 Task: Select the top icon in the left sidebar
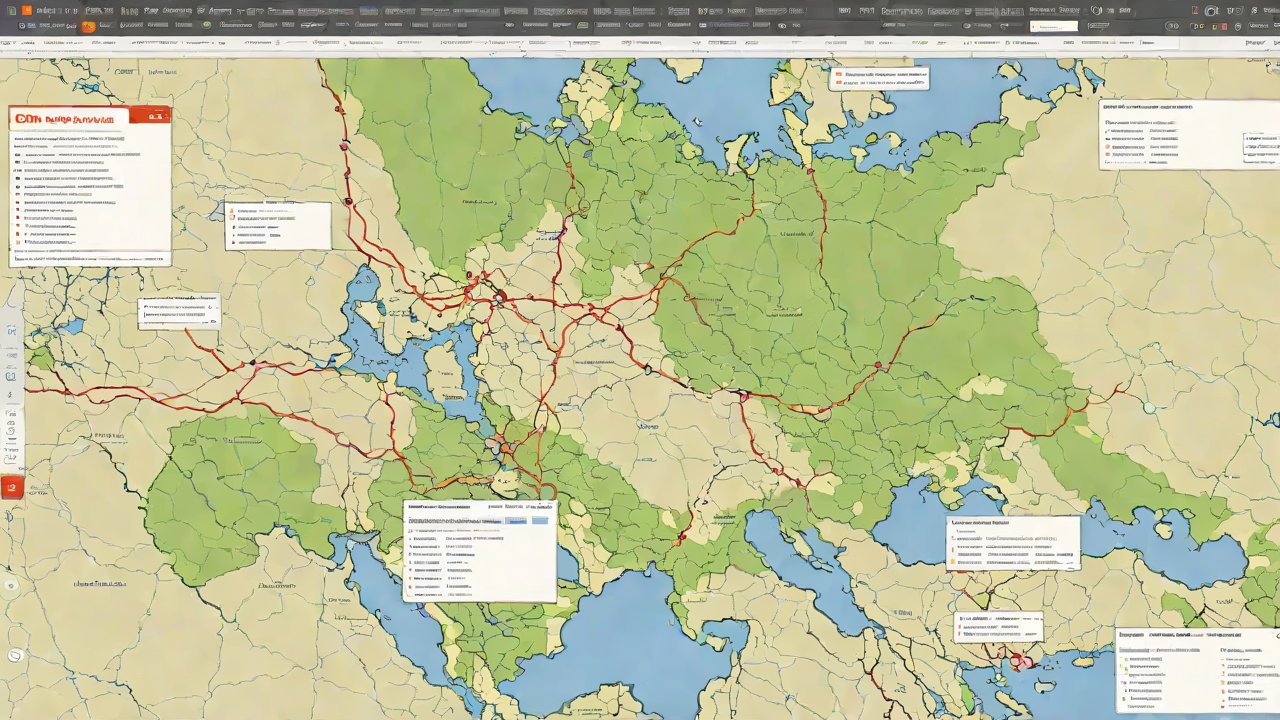pyautogui.click(x=11, y=331)
